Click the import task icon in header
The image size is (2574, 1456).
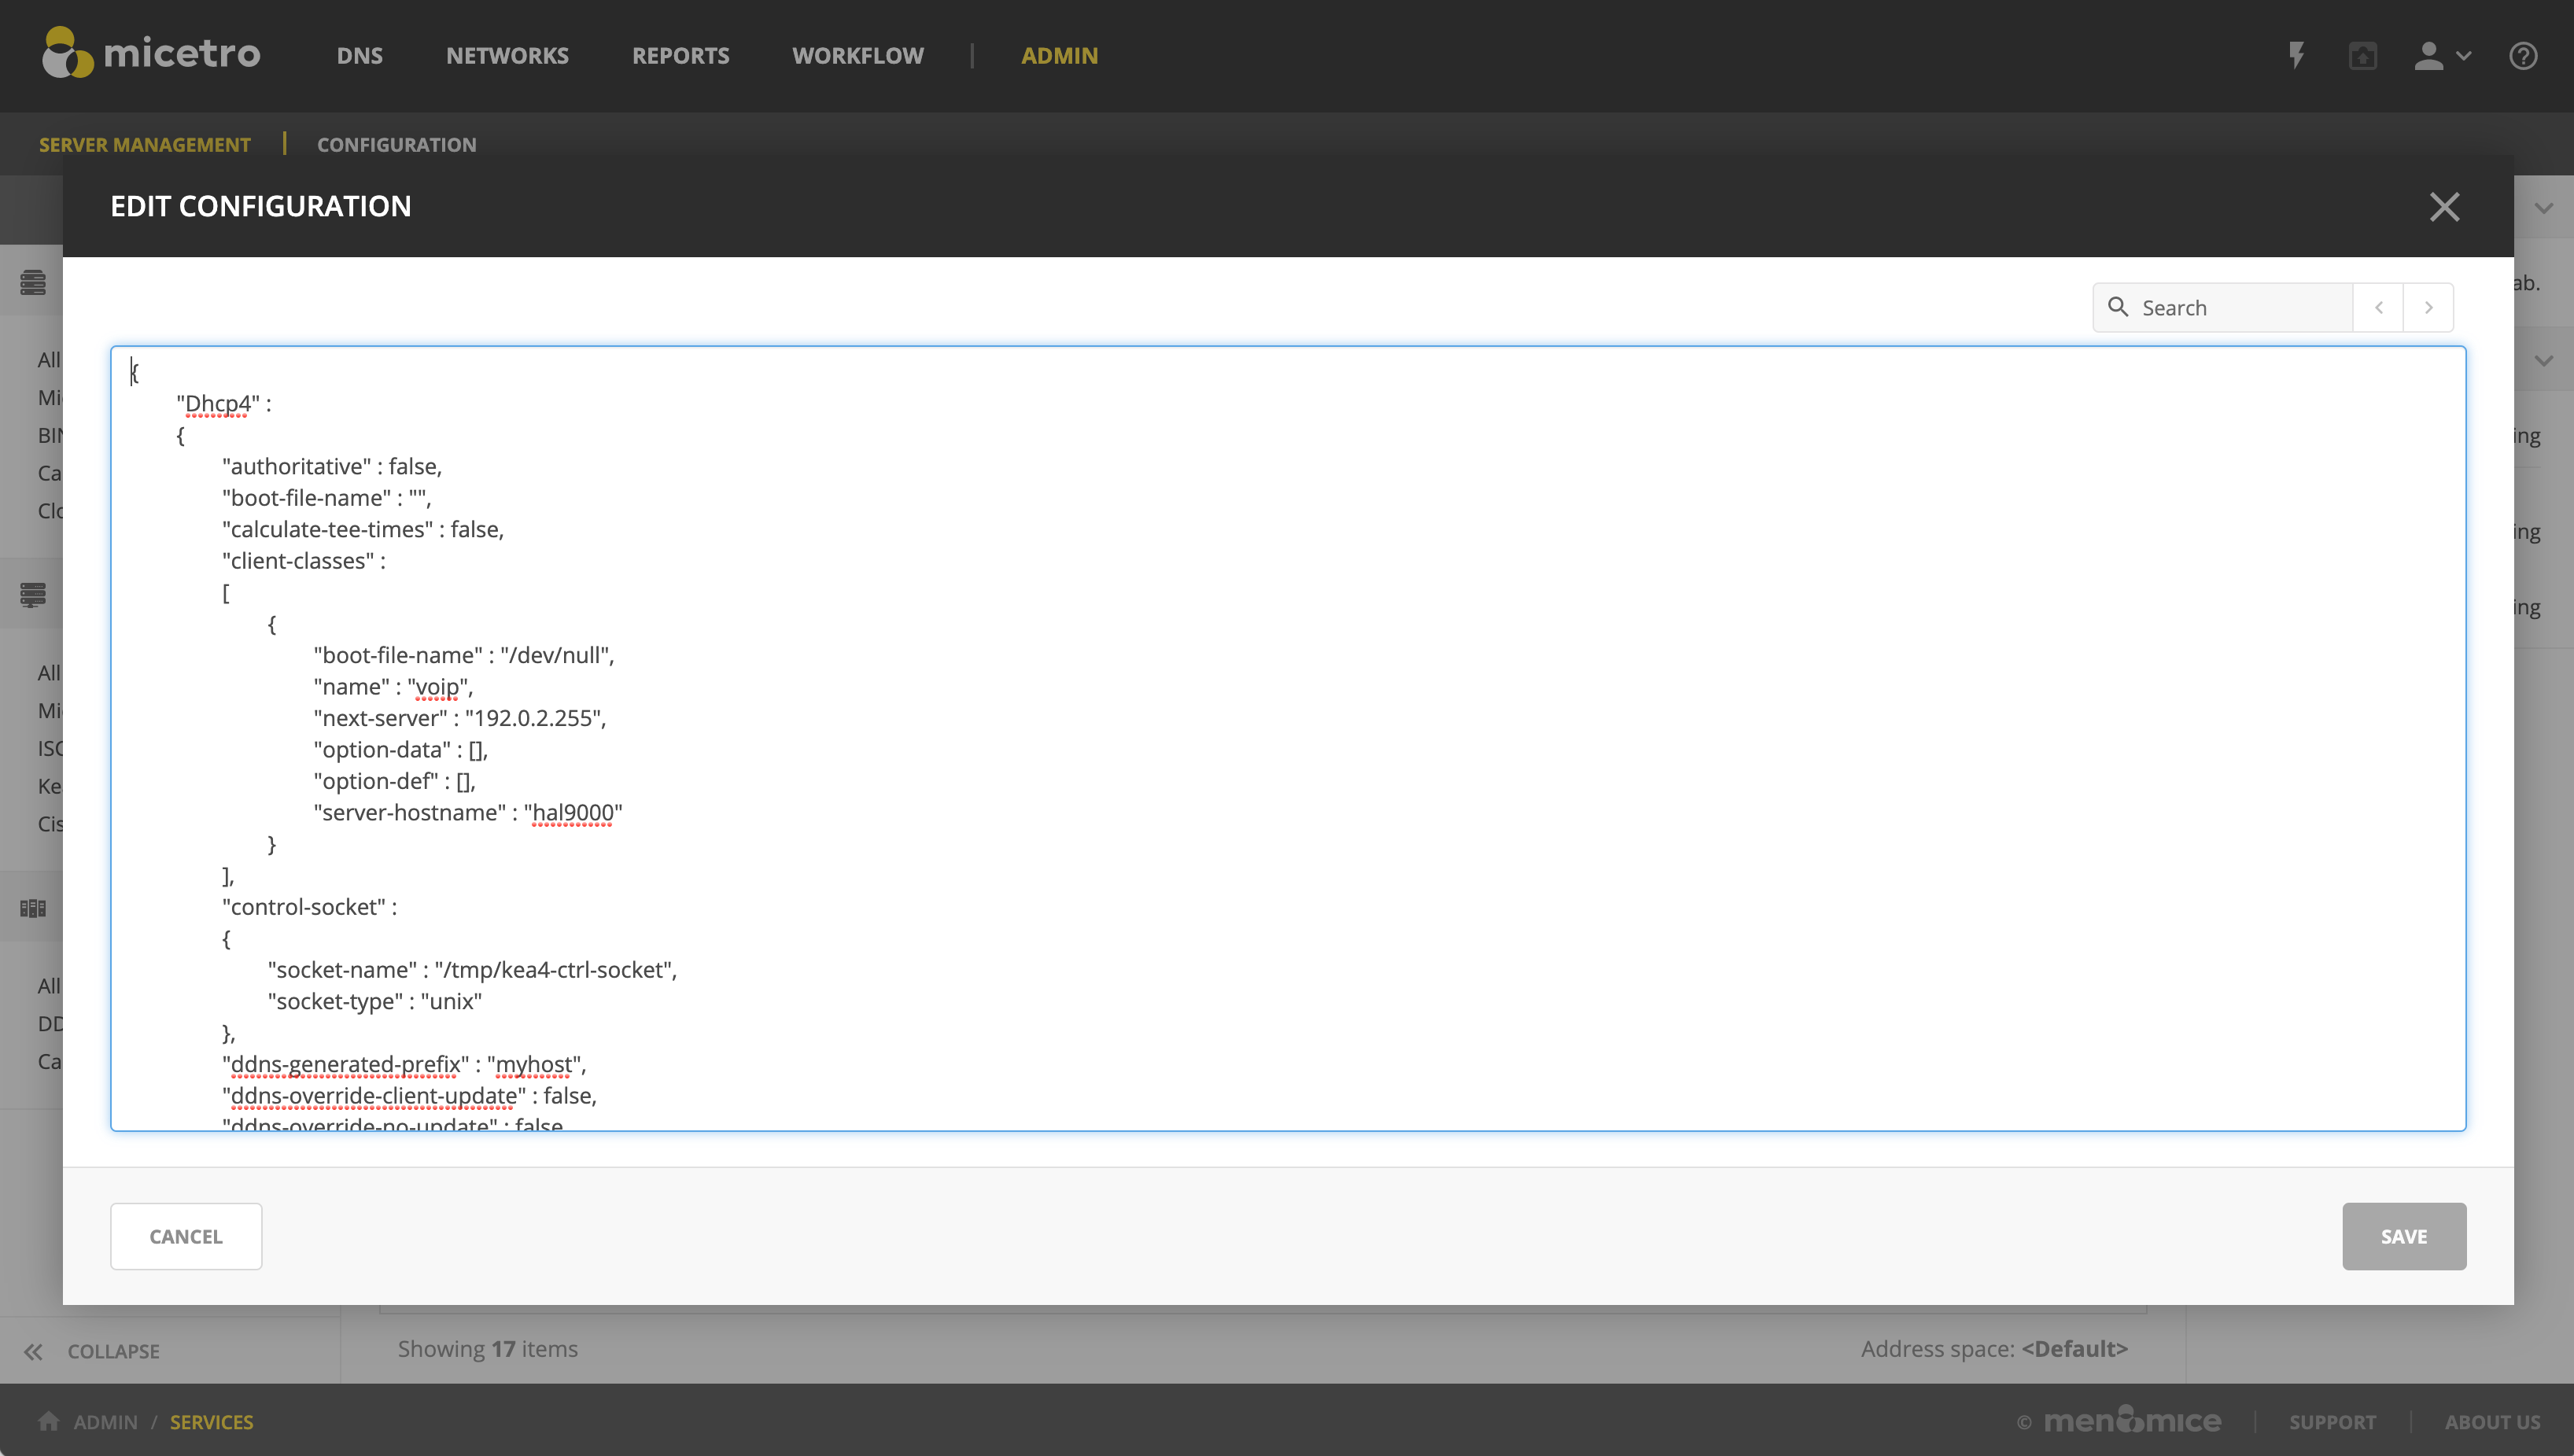2363,56
